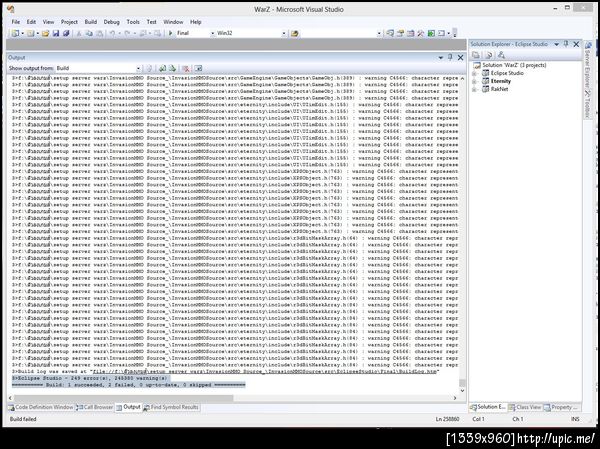Switch to Class View tab
This screenshot has width=600, height=449.
(525, 407)
